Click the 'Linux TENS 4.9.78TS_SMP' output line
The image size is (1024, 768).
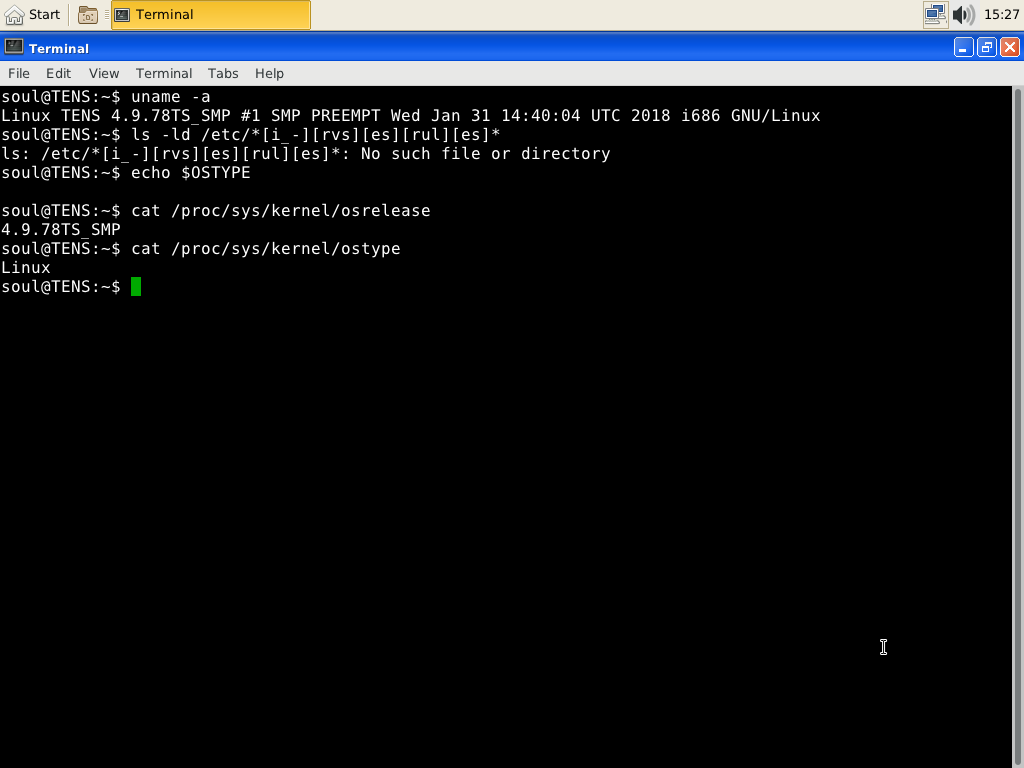[411, 116]
